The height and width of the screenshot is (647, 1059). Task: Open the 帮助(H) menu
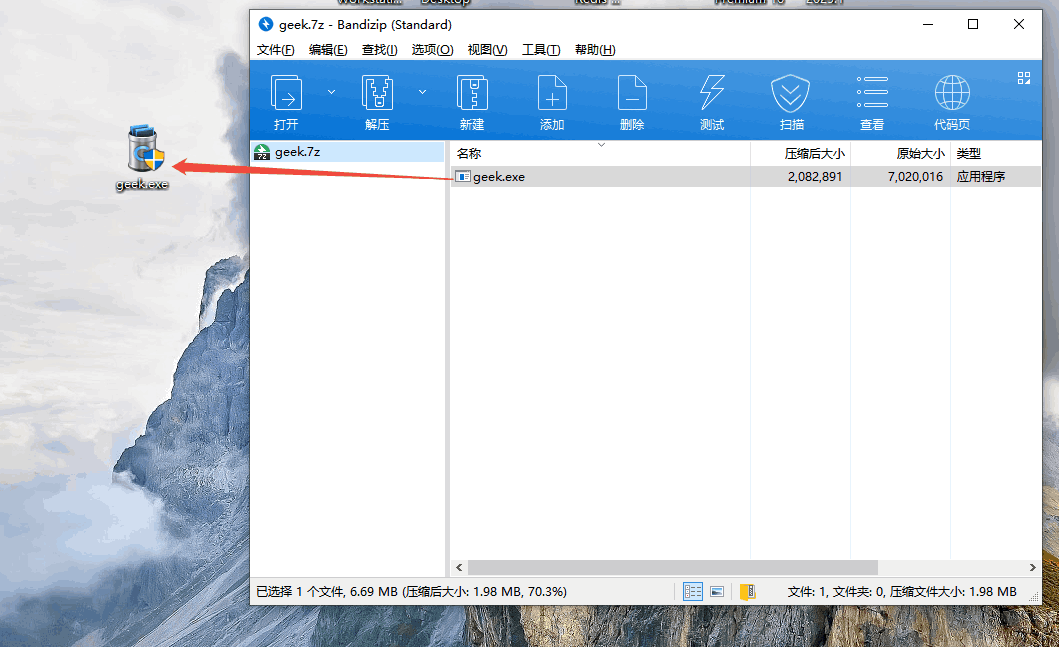pyautogui.click(x=595, y=49)
